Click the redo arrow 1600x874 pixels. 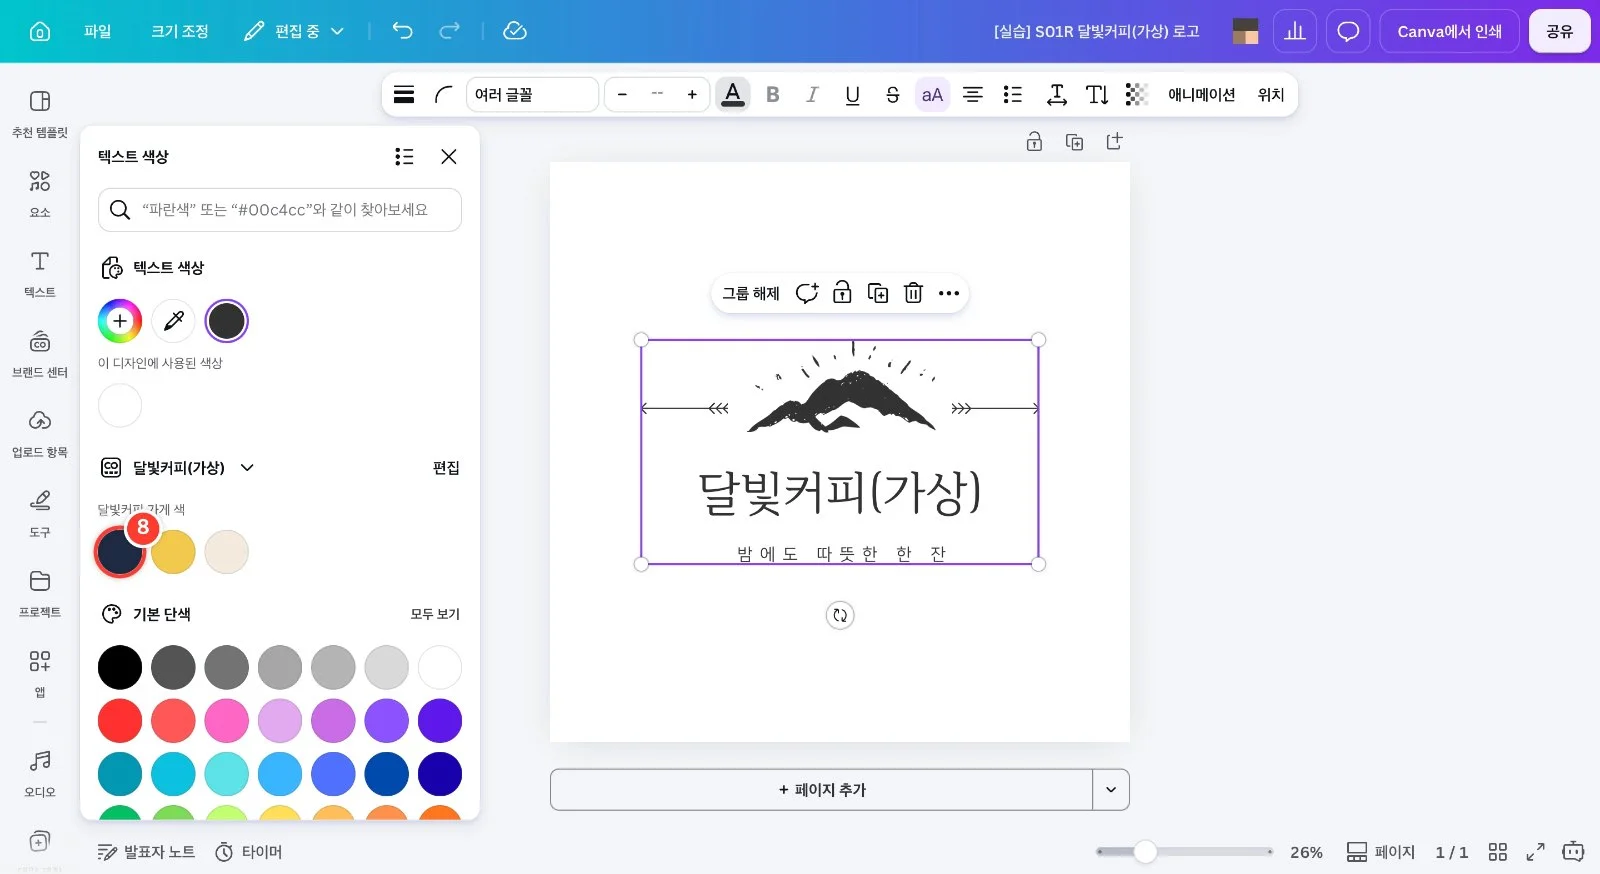tap(450, 31)
